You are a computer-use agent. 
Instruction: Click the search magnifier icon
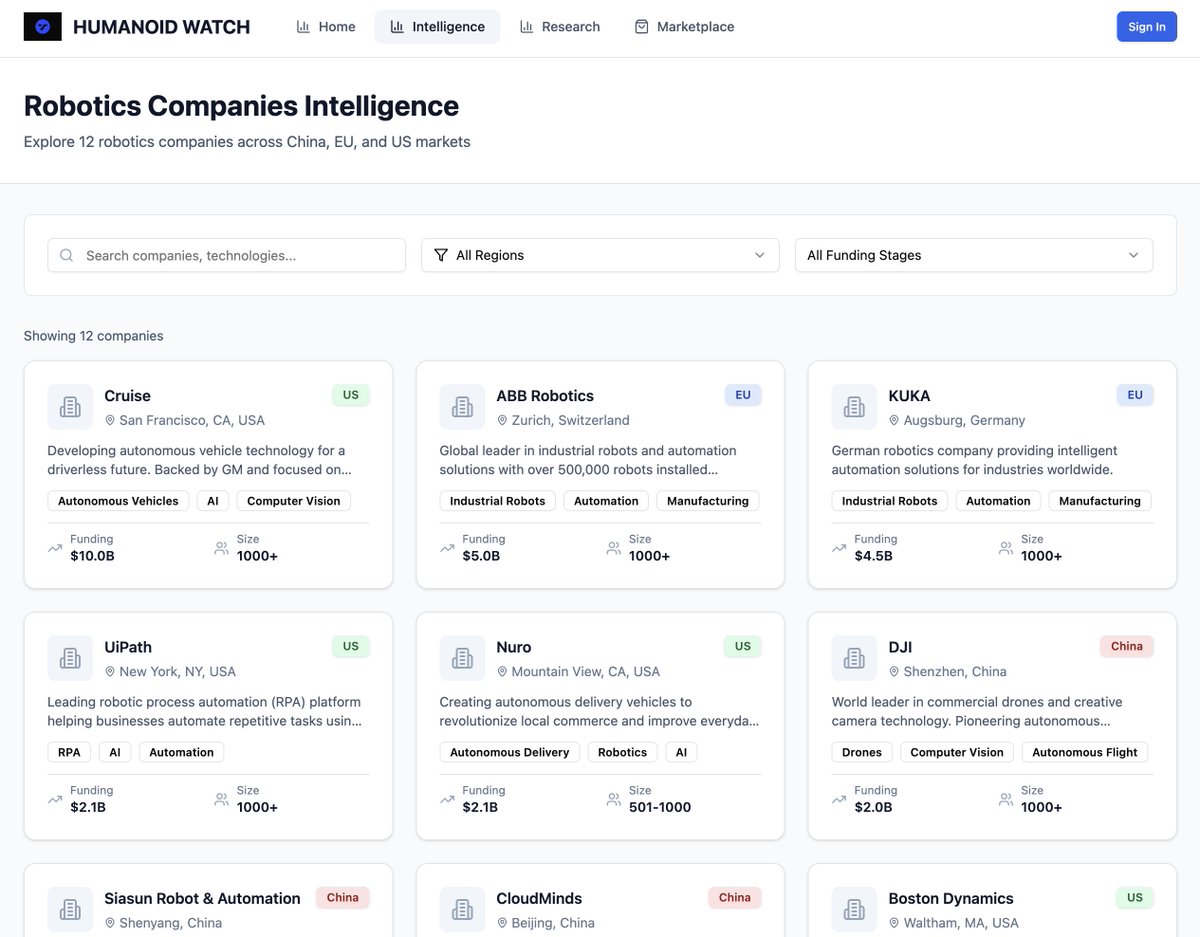coord(67,255)
